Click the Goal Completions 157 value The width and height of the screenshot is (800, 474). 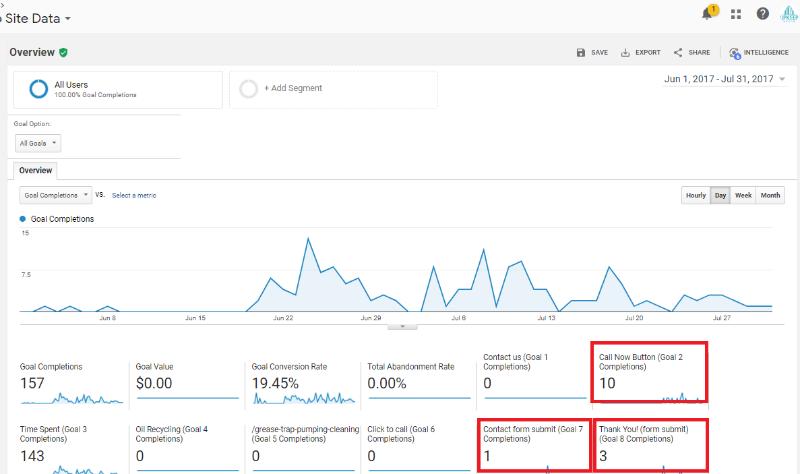point(32,383)
